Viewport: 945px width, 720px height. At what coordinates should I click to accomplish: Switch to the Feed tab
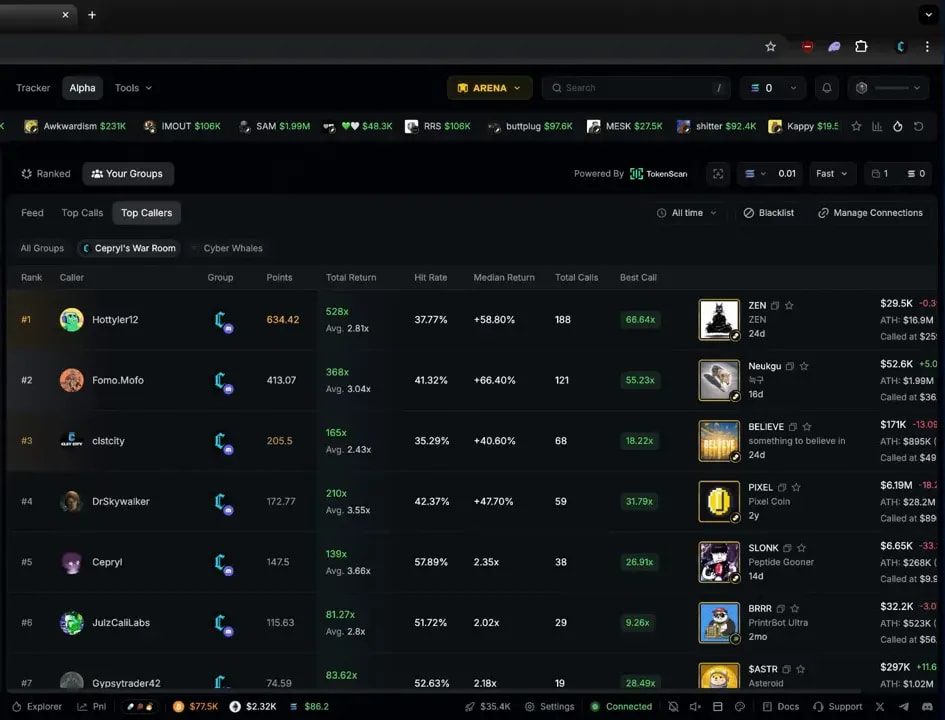pos(31,213)
